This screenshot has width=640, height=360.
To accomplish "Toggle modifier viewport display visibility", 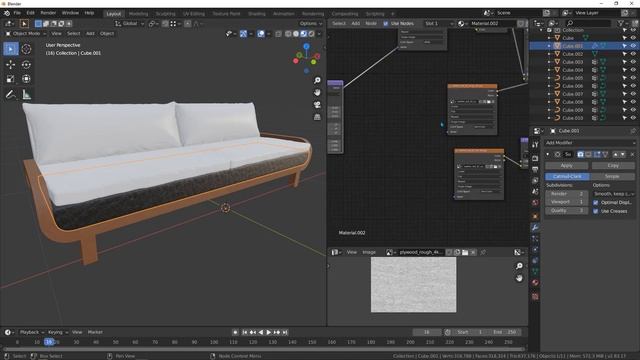I will [x=589, y=154].
